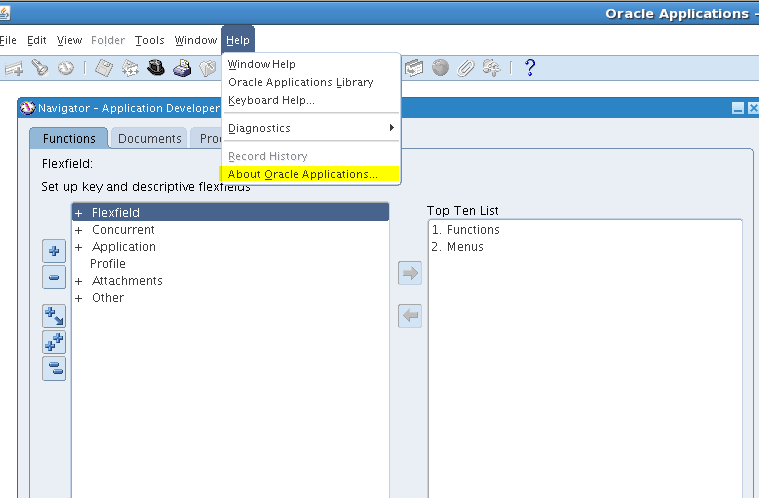Click the Expand All Children button
Image resolution: width=759 pixels, height=498 pixels.
point(54,317)
